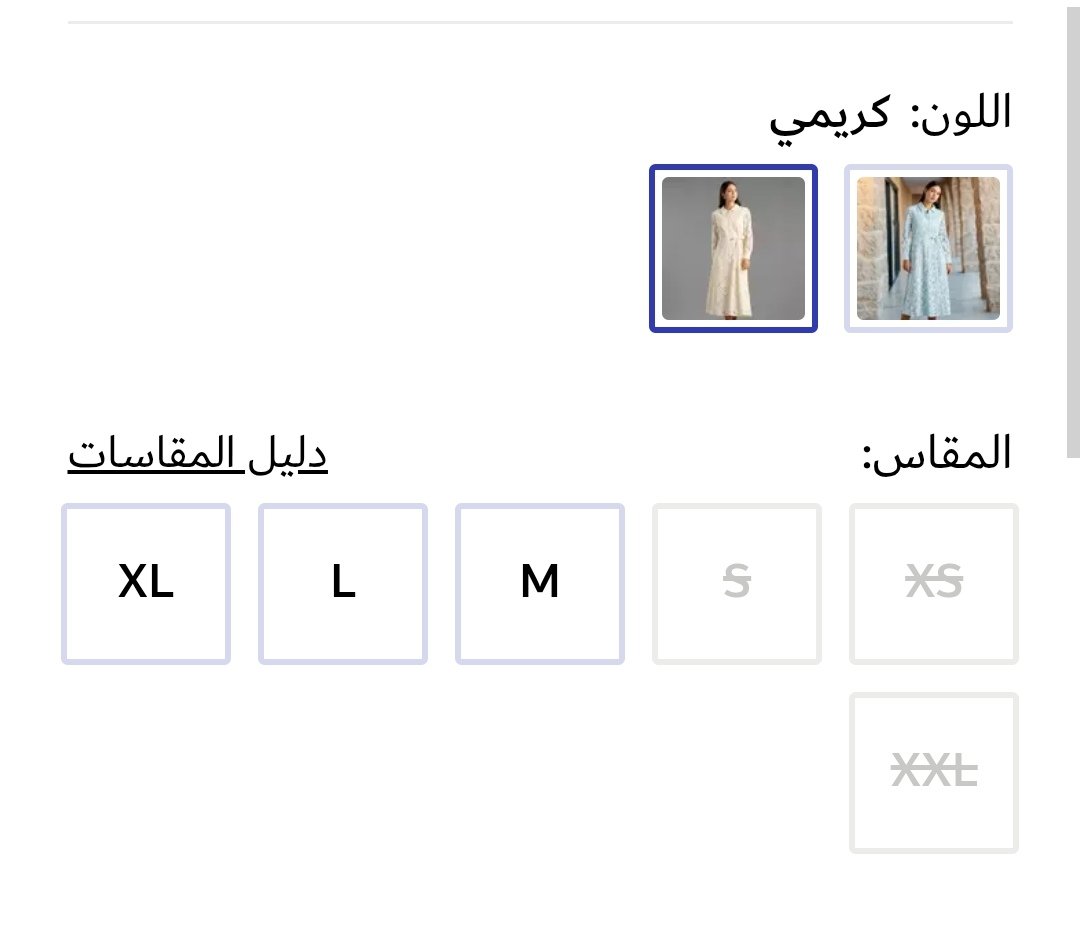
Task: Open the دليل المقاسات size guide link
Action: (x=198, y=454)
